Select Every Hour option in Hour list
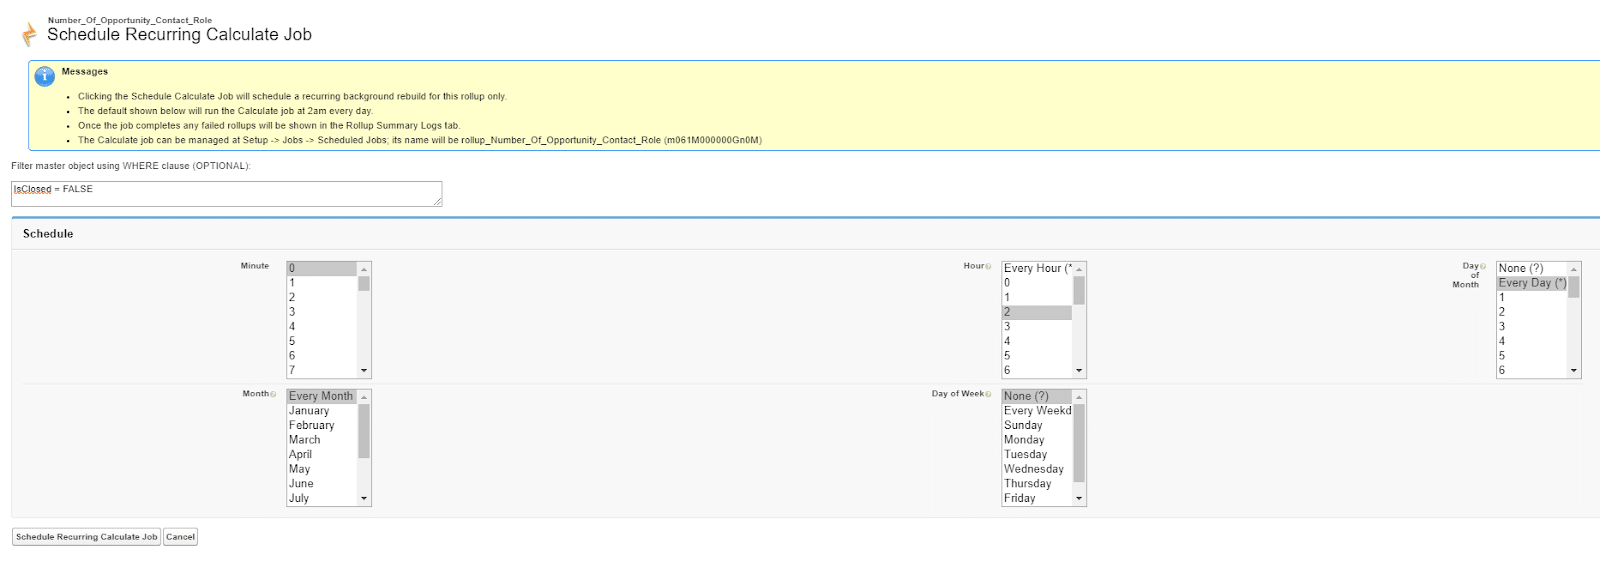Image resolution: width=1600 pixels, height=574 pixels. tap(1037, 268)
